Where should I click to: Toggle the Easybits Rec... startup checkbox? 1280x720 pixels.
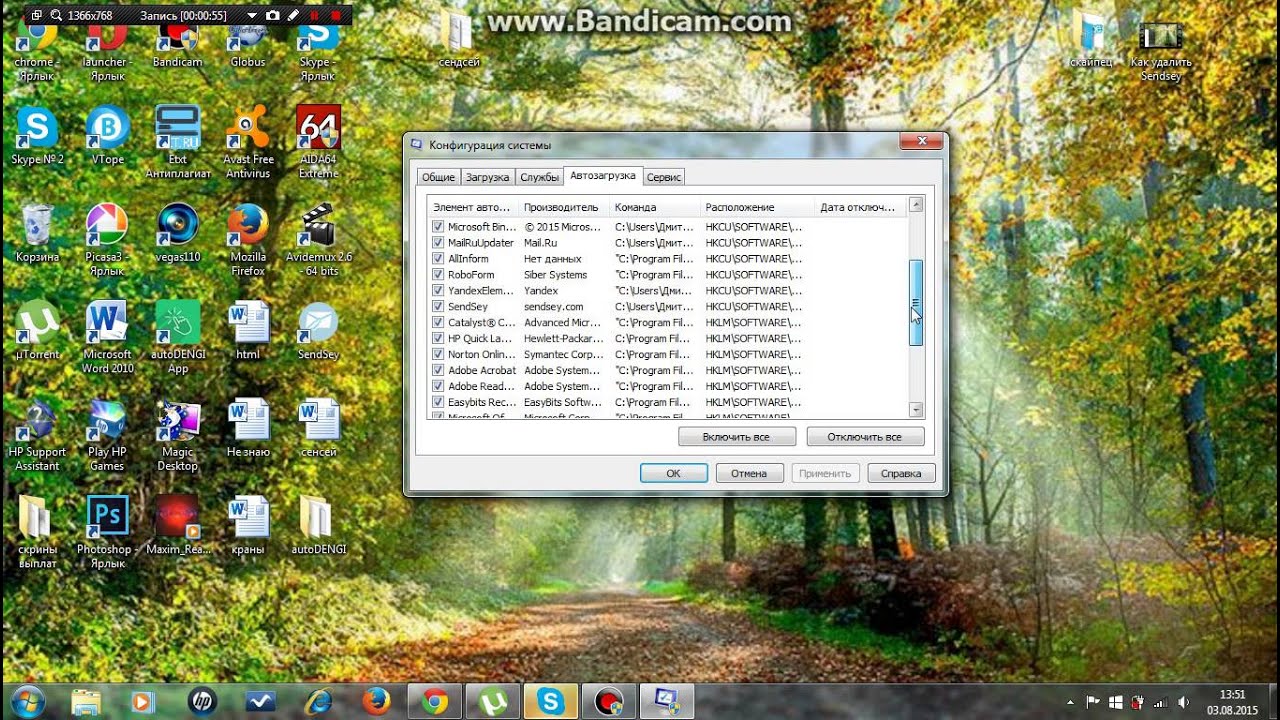438,402
